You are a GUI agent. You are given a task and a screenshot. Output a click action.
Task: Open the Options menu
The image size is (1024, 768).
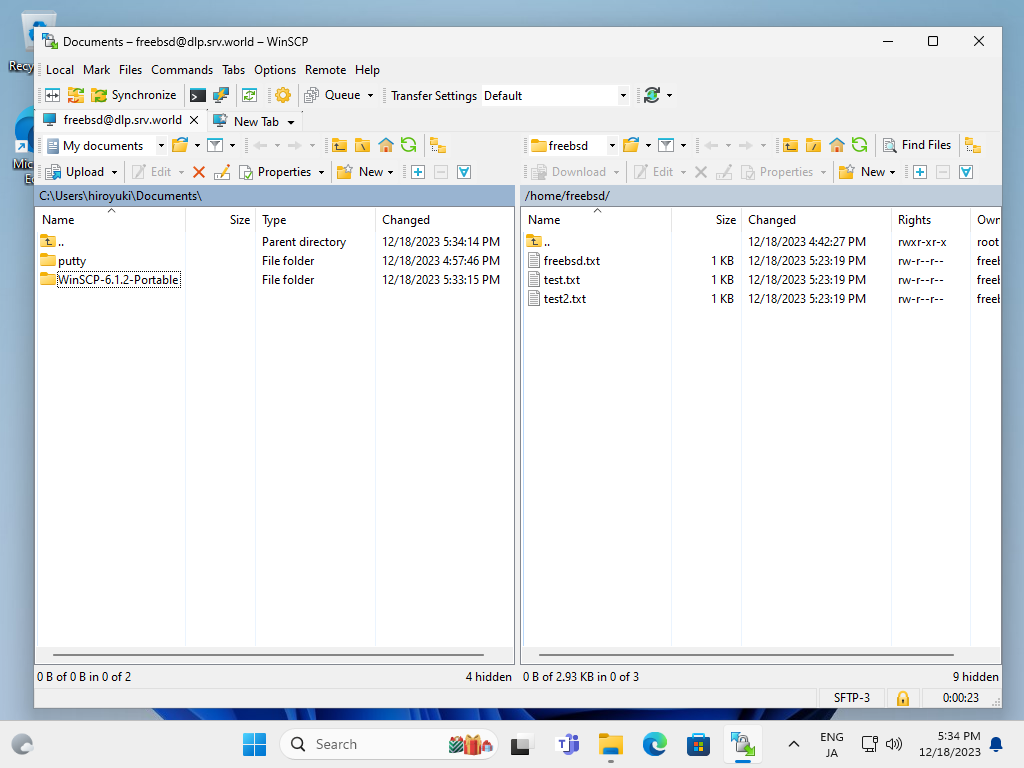coord(275,70)
